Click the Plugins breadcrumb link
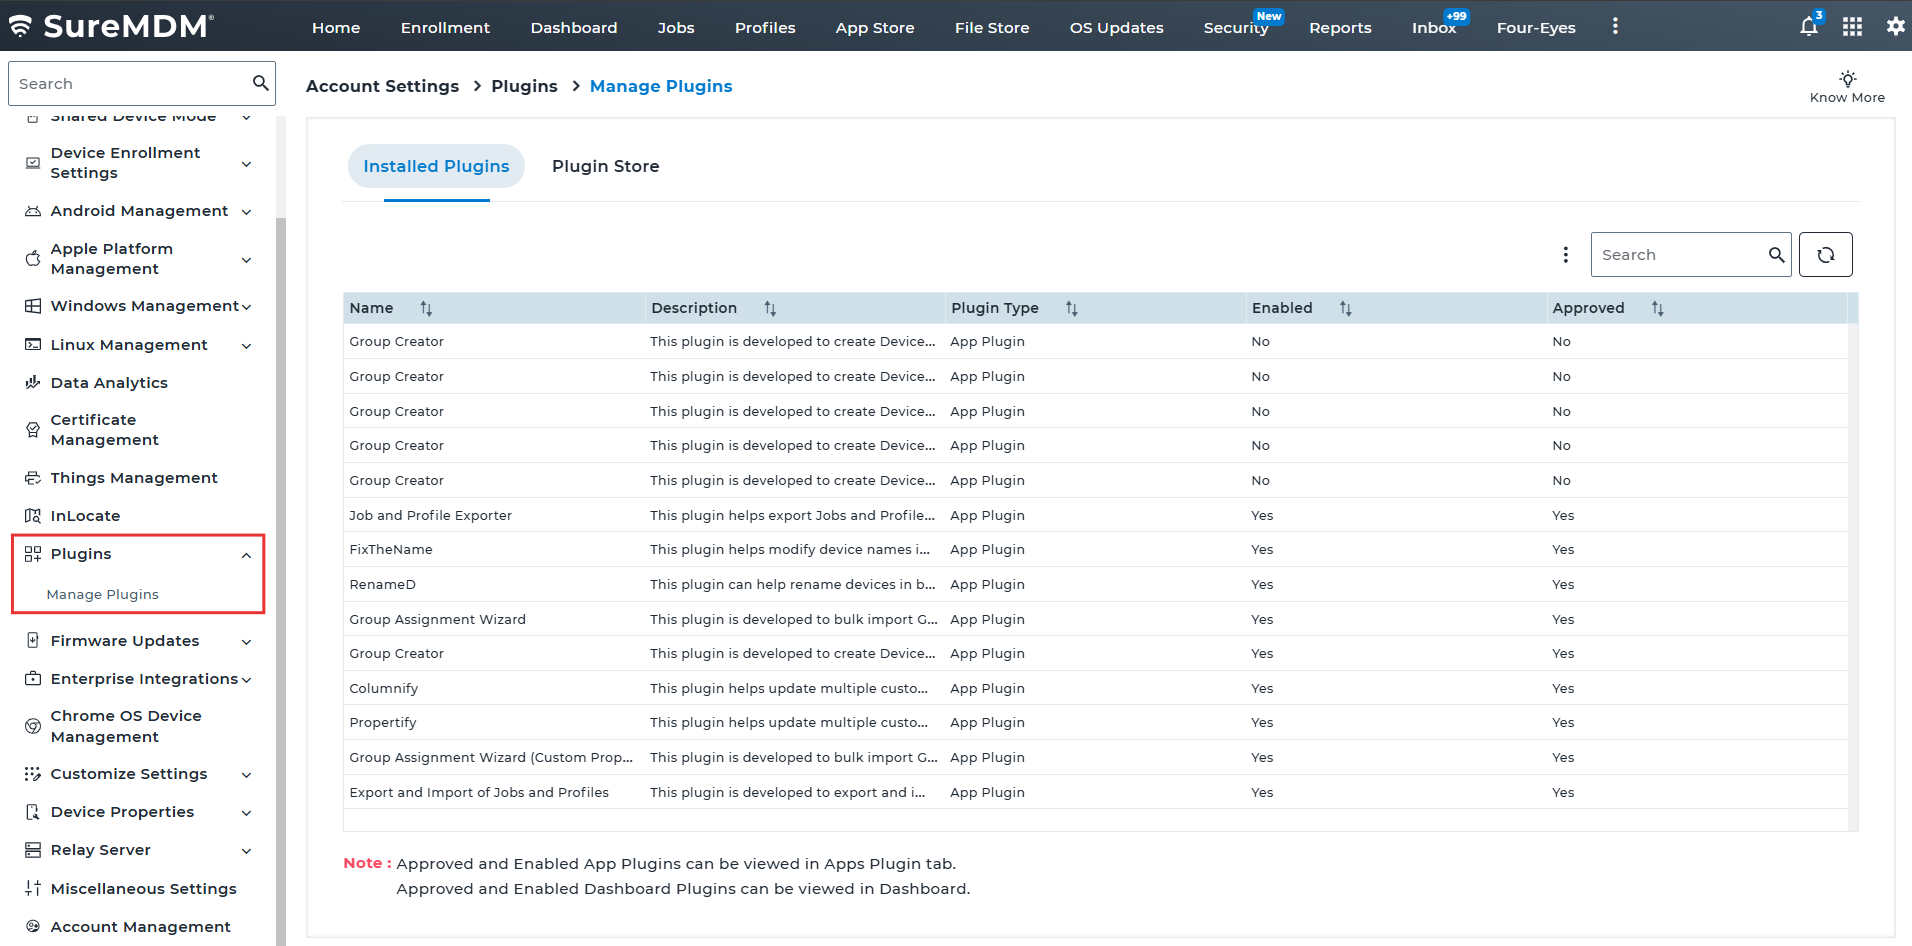Screen dimensions: 1912x946 pyautogui.click(x=524, y=86)
